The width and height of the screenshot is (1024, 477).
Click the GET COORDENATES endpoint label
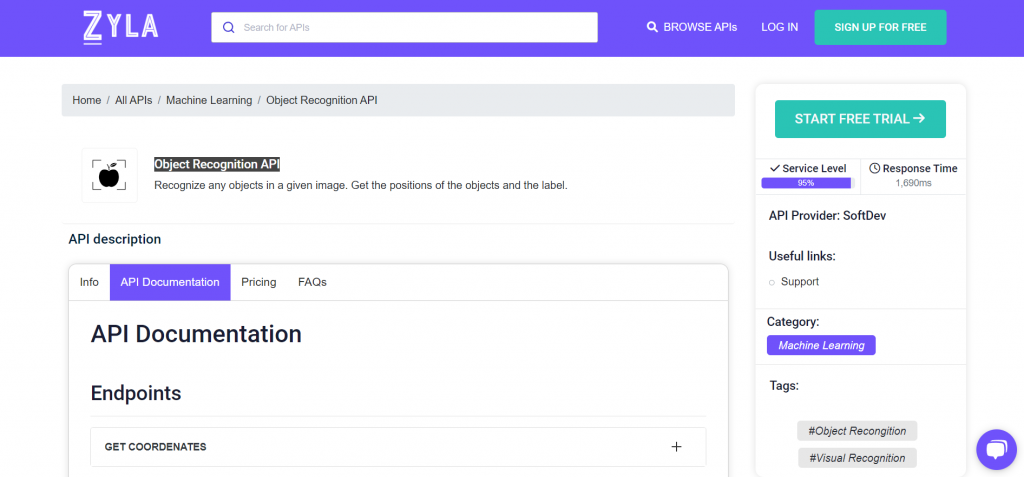click(155, 447)
